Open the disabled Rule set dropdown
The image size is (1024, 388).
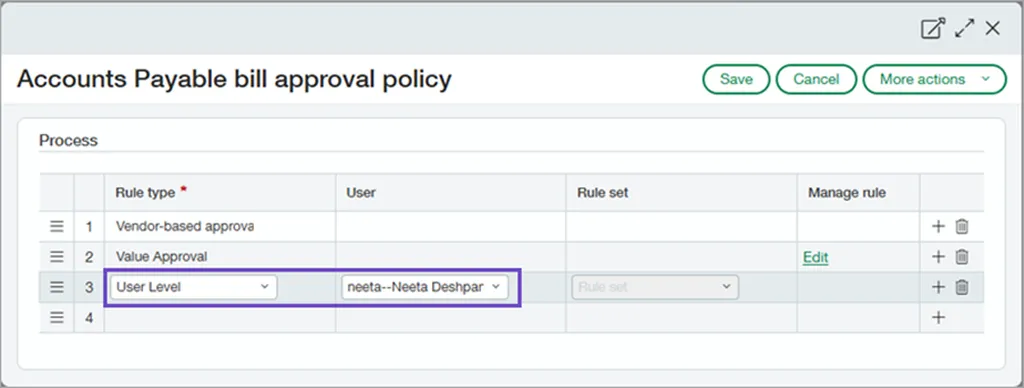[655, 287]
